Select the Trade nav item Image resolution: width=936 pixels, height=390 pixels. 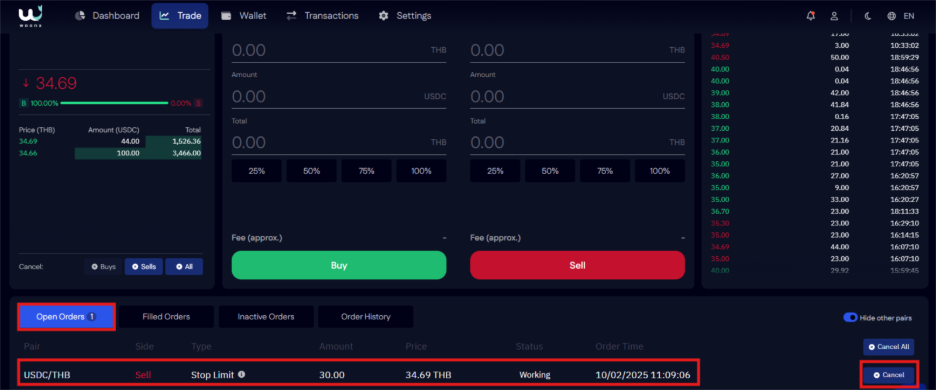pos(180,16)
